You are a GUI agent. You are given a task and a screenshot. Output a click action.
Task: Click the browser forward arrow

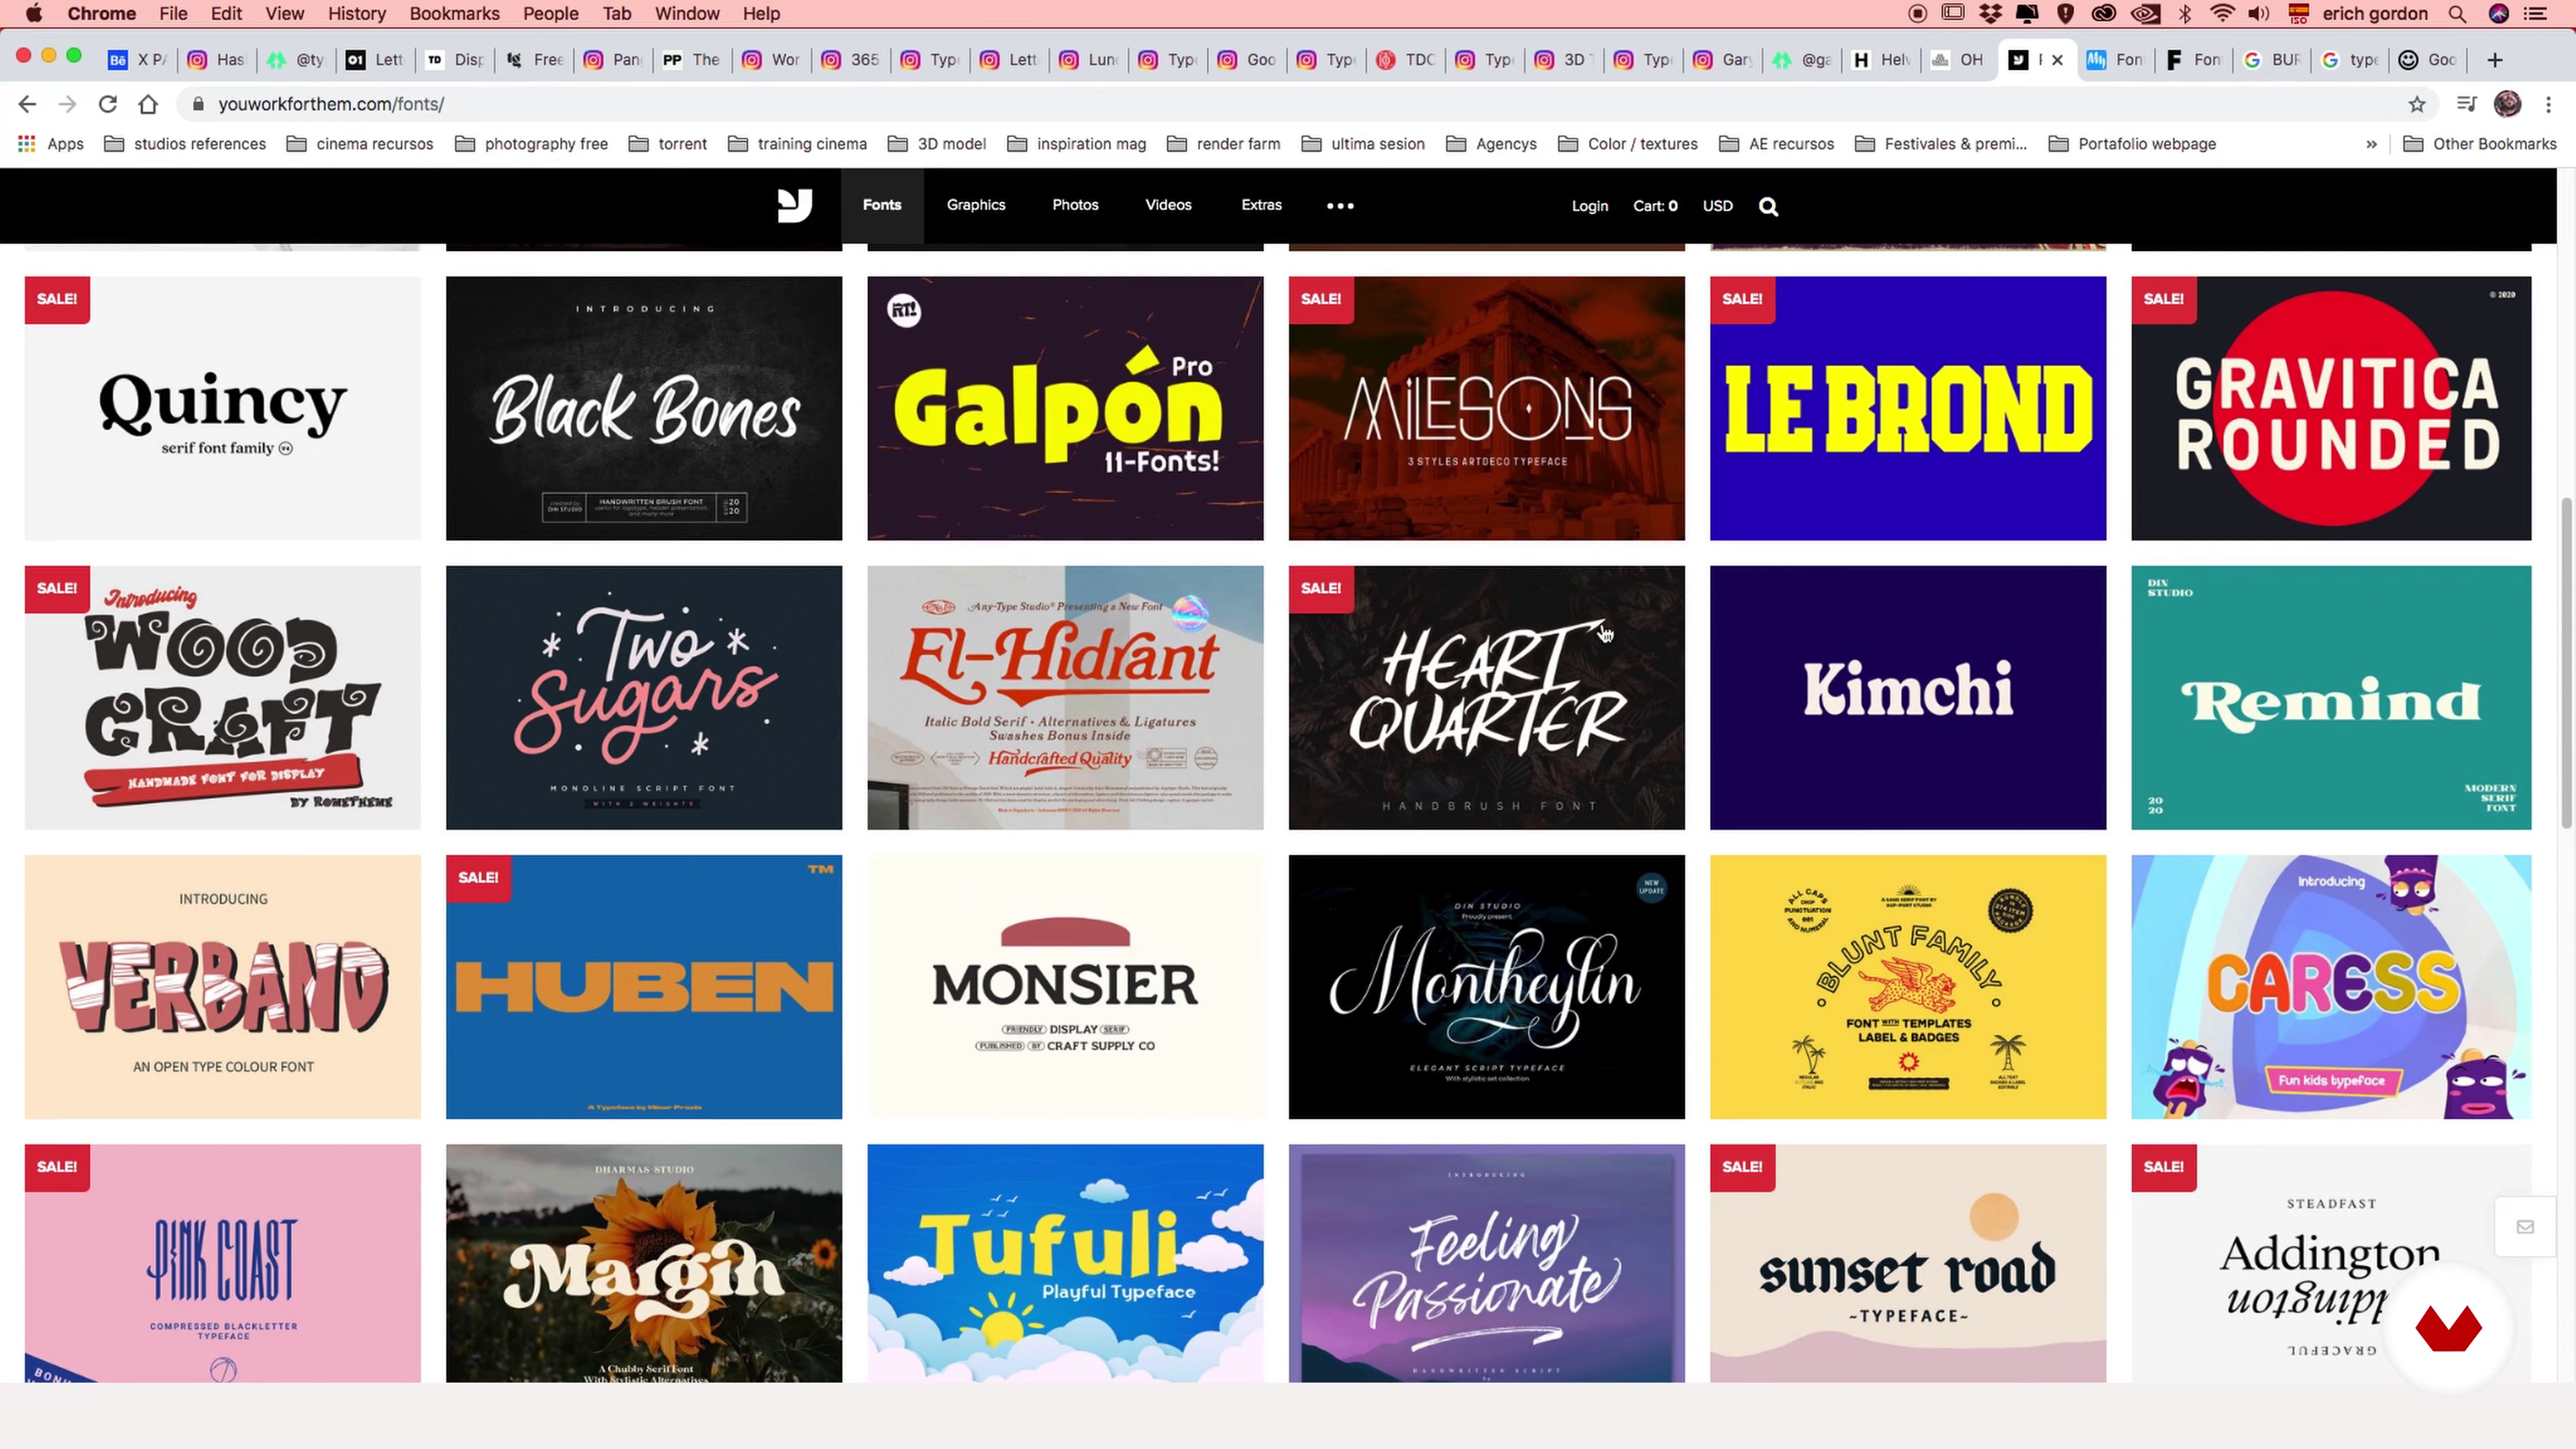click(x=67, y=104)
